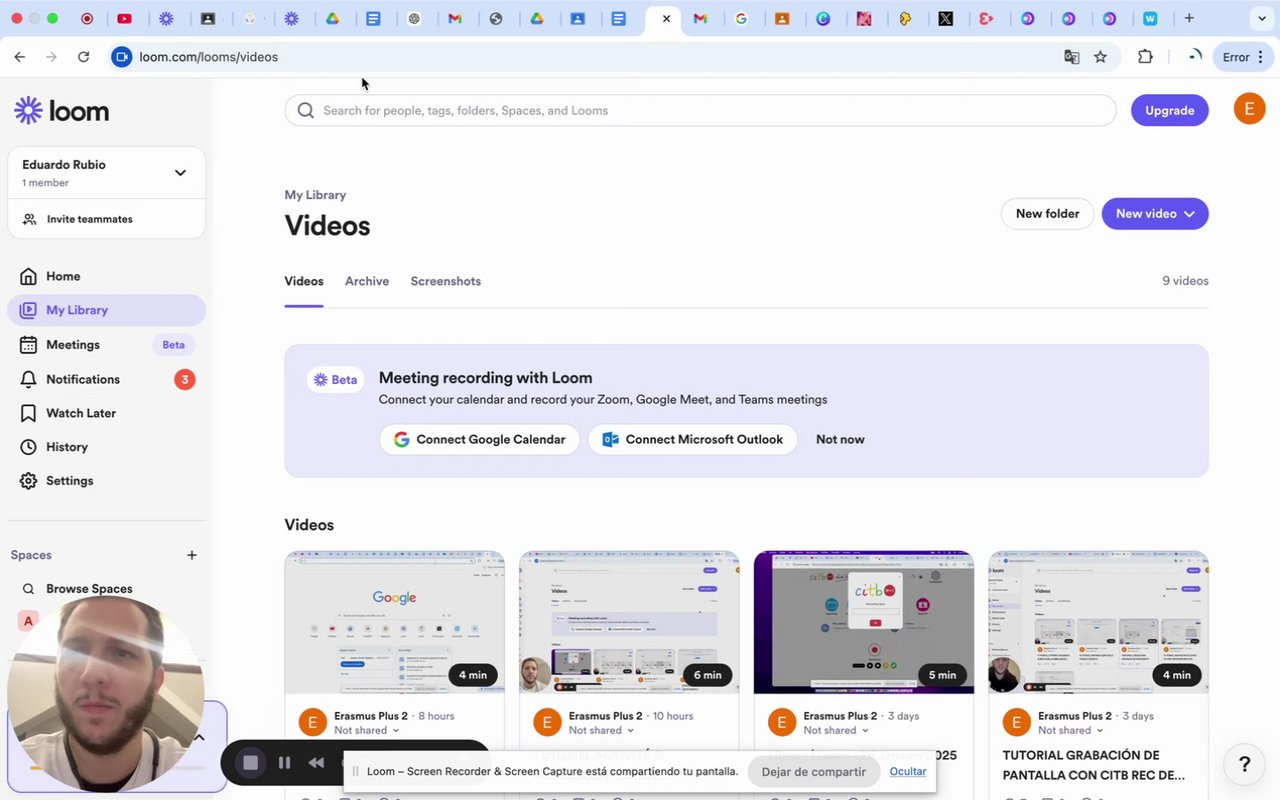Click the author avatar on the TUTORIAL video
The width and height of the screenshot is (1280, 800).
1017,722
